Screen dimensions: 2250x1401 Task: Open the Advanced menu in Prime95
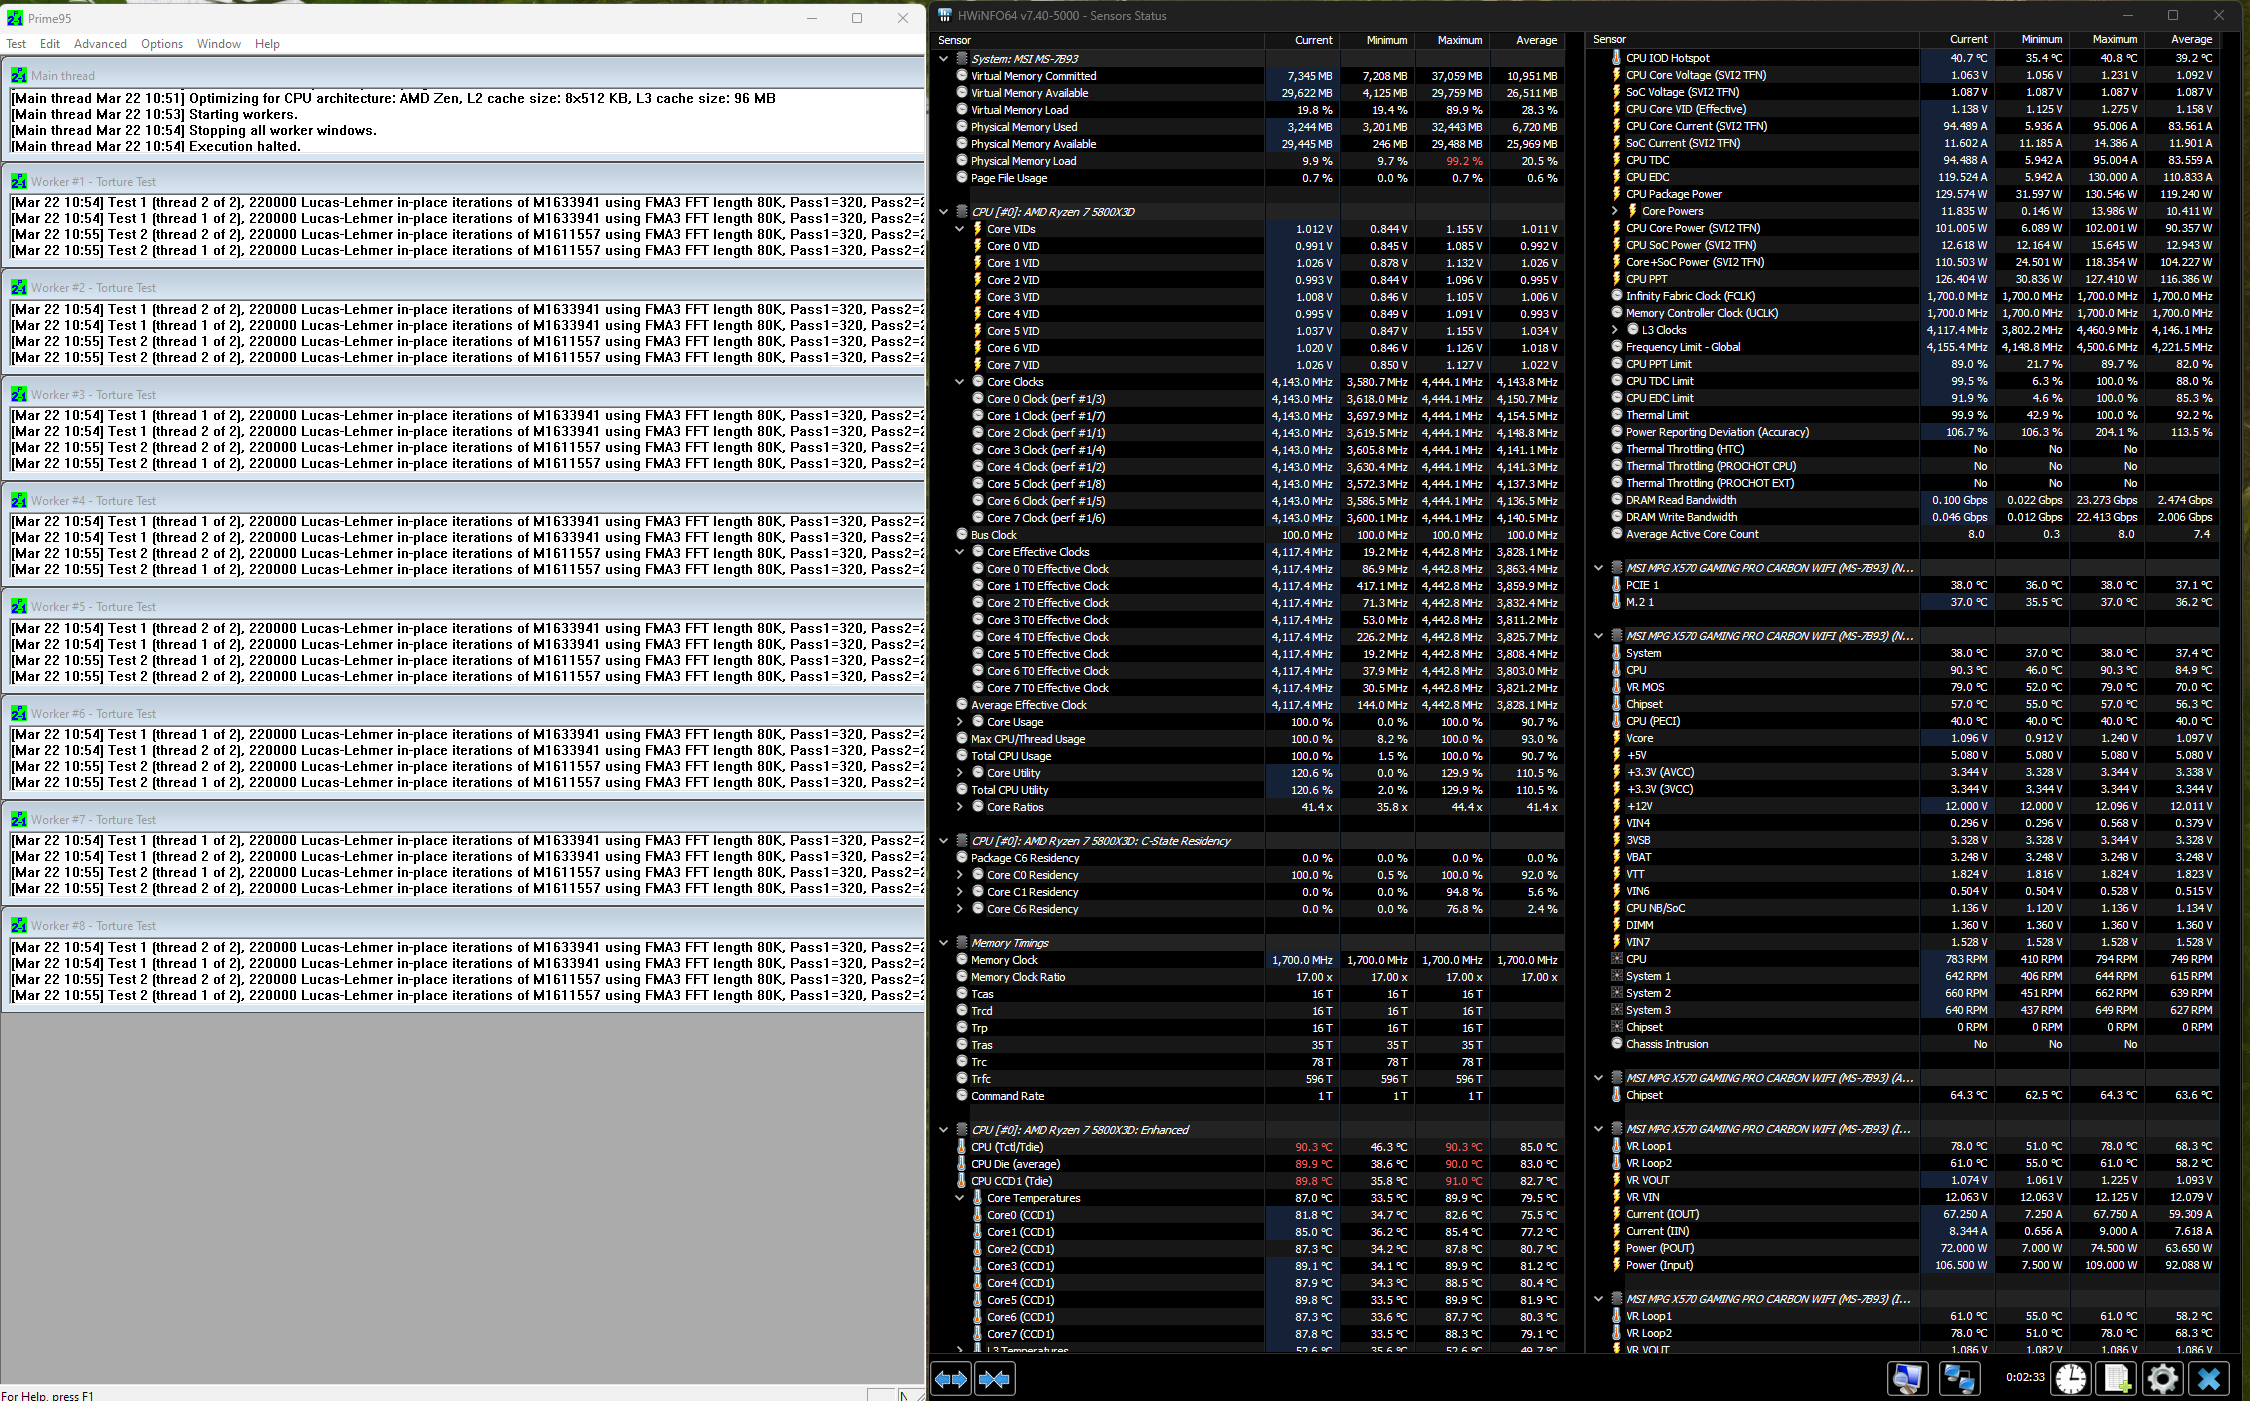[100, 43]
